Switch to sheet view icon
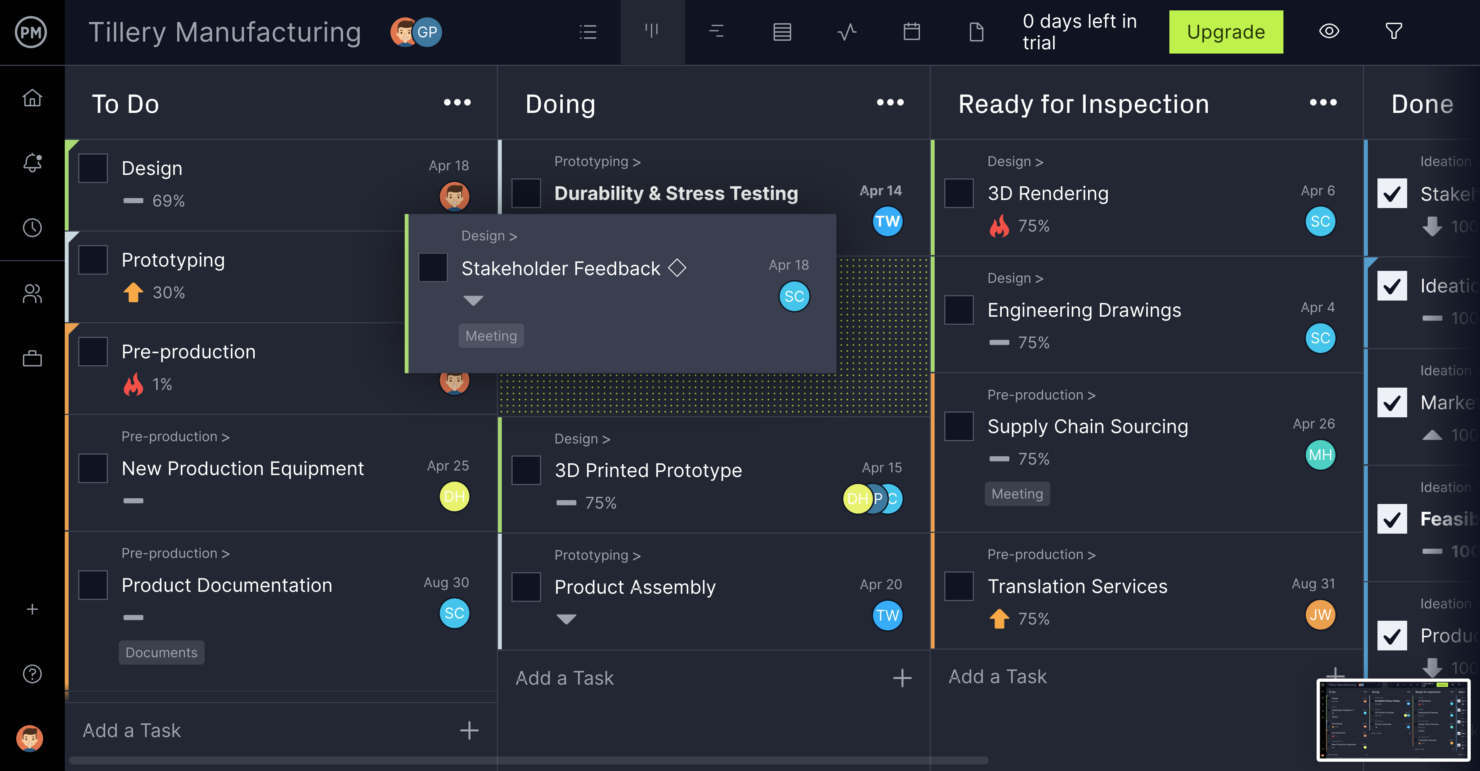The height and width of the screenshot is (771, 1480). coord(782,32)
